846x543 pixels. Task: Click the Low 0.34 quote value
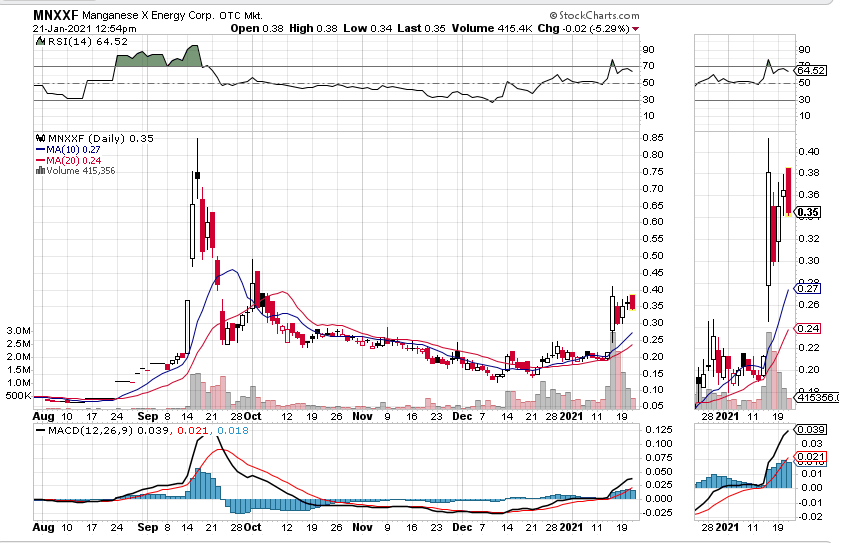367,29
